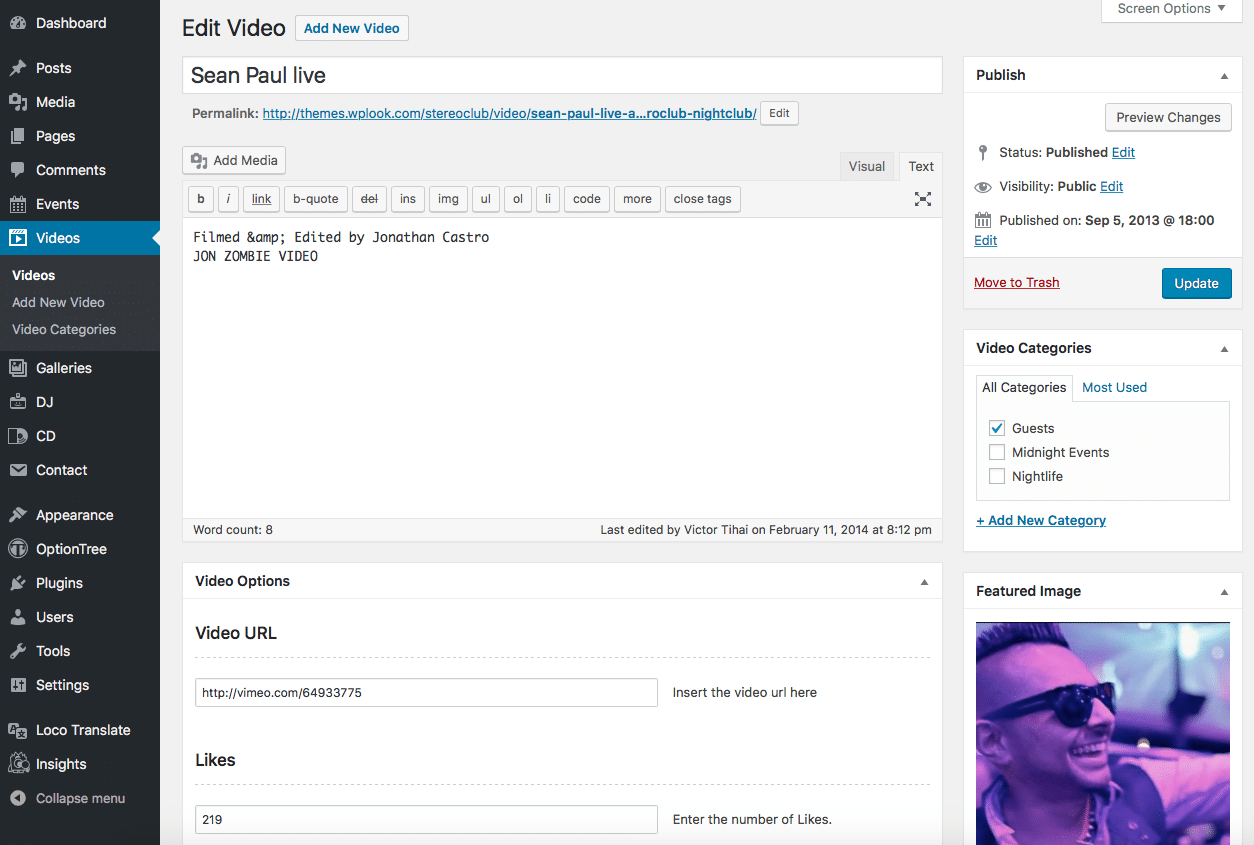Click the Events calendar icon
Screen dimensions: 1254x845
point(18,204)
